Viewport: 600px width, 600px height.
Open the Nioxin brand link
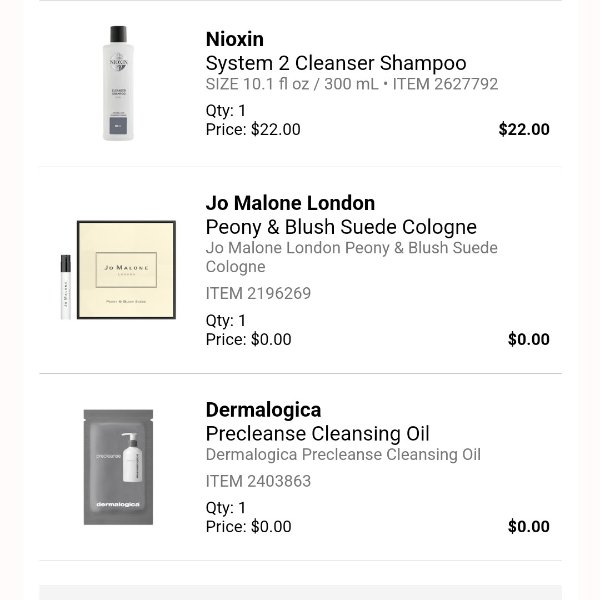(235, 40)
